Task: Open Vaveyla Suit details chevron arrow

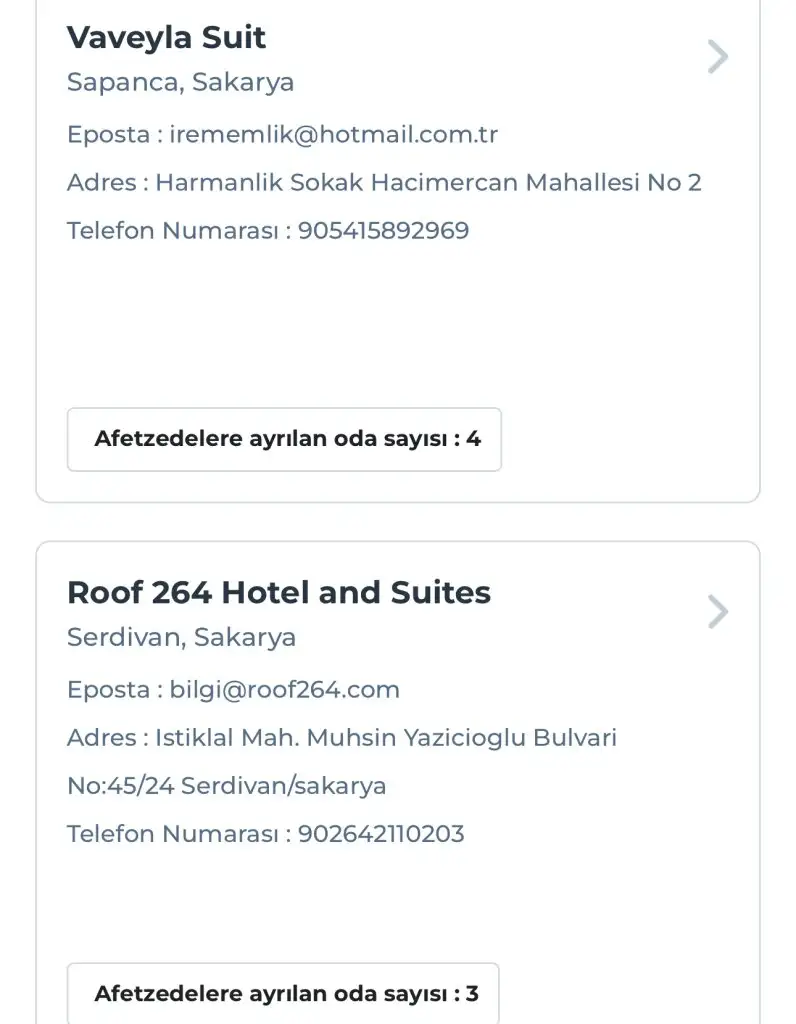Action: (717, 57)
